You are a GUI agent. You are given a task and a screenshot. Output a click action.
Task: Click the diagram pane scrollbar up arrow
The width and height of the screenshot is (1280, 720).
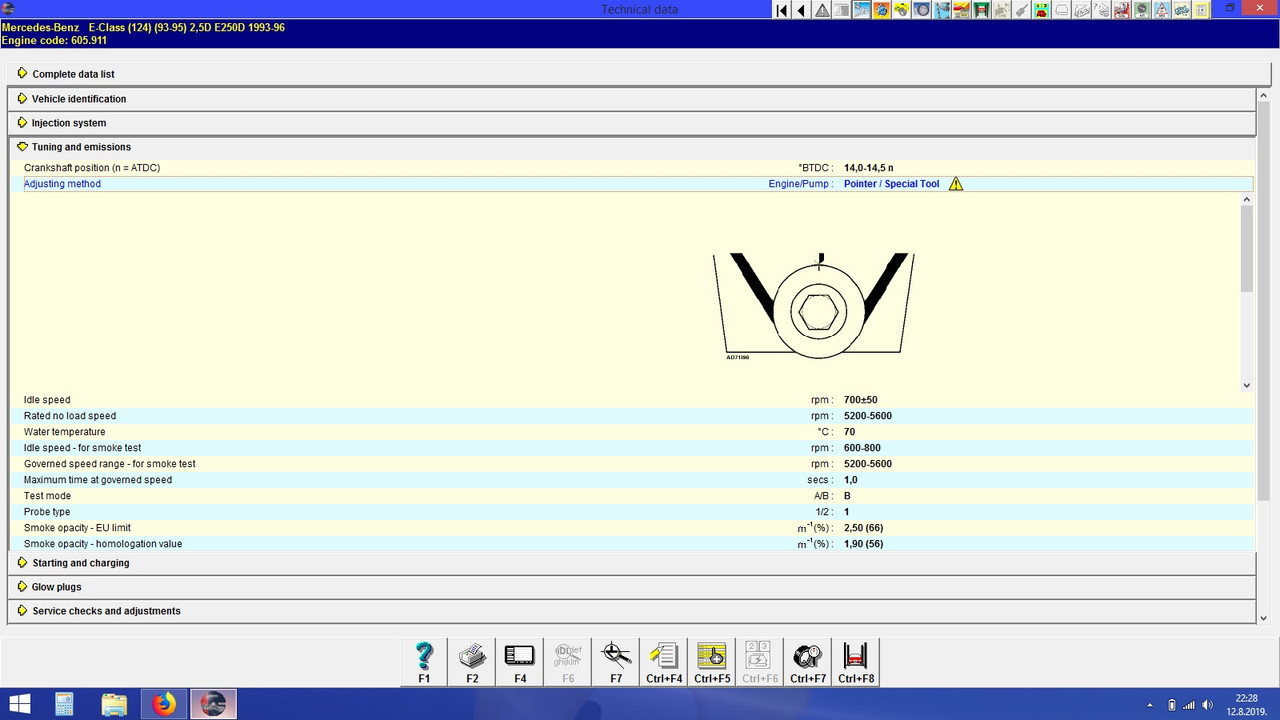click(1247, 199)
